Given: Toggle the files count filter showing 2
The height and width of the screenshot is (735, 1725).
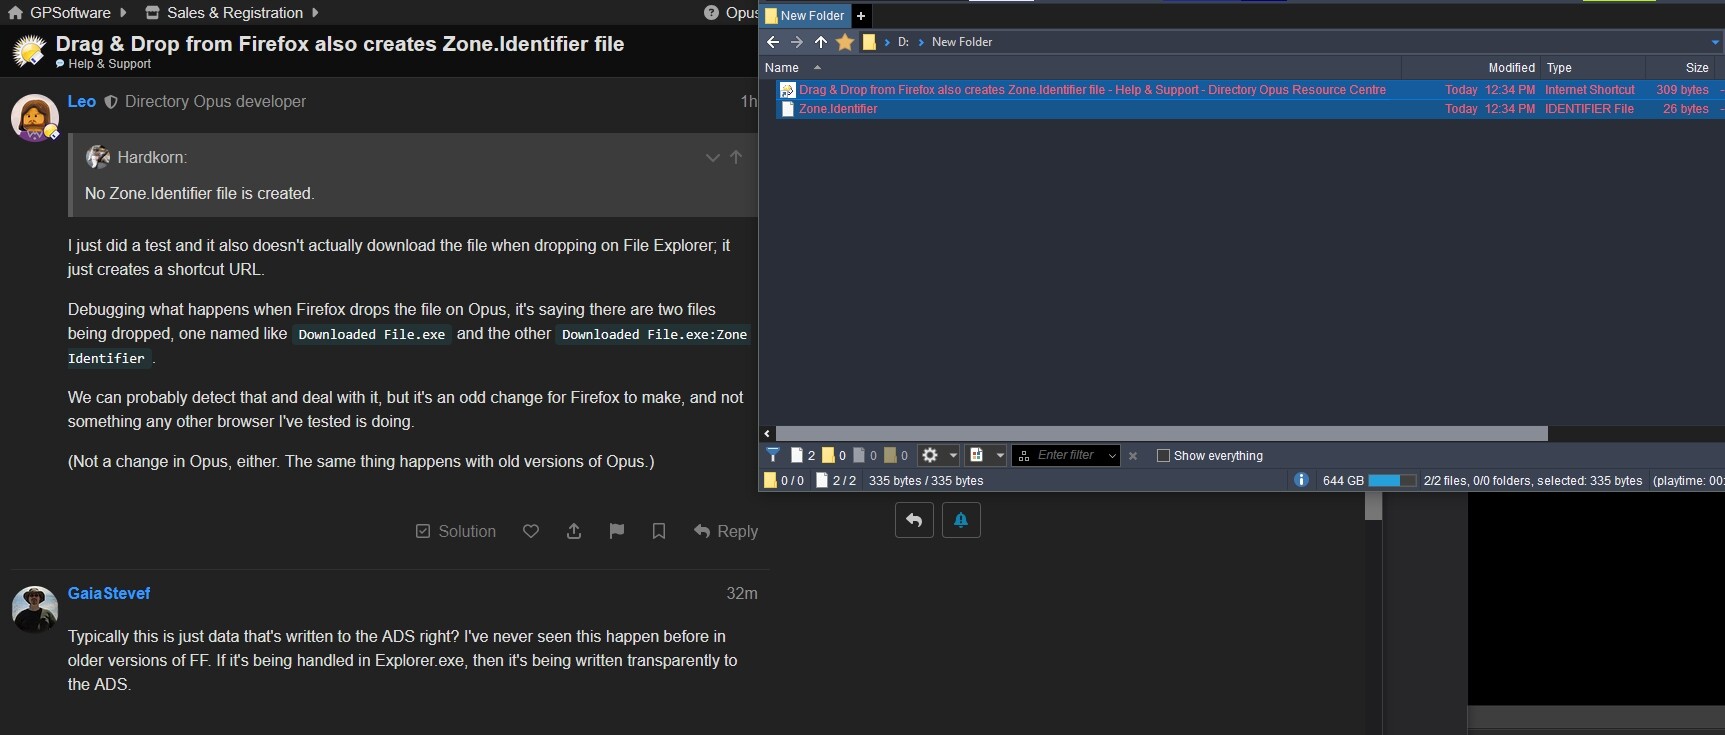Looking at the screenshot, I should click(802, 455).
